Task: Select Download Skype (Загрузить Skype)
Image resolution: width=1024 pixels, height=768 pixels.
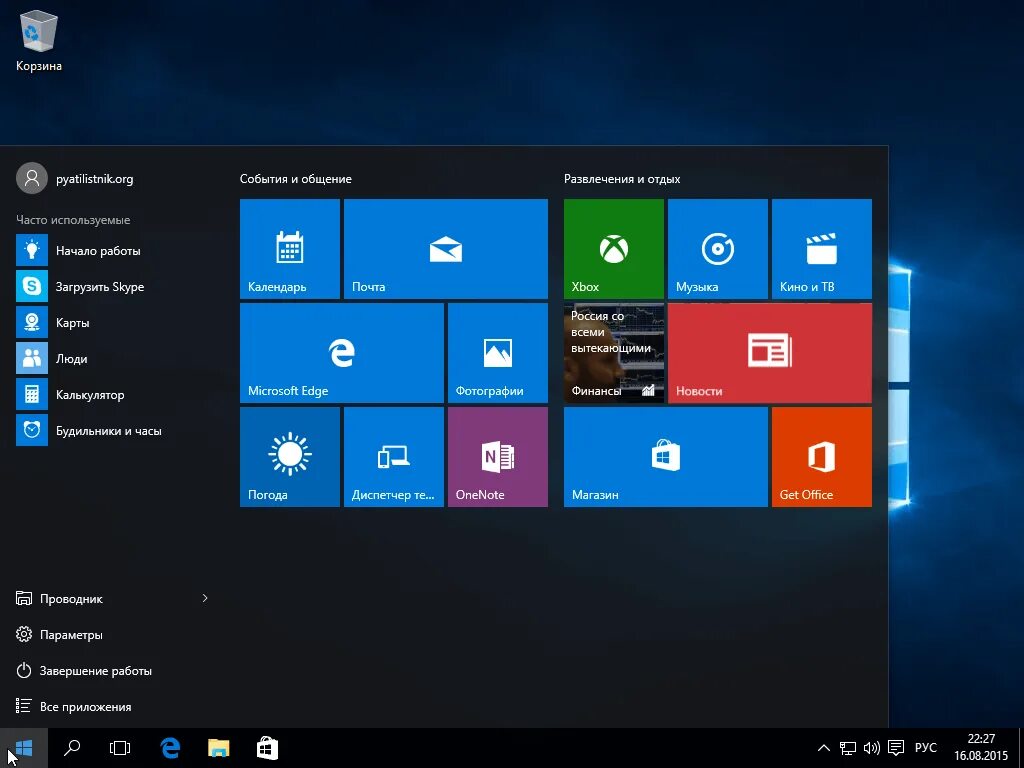Action: [x=112, y=287]
